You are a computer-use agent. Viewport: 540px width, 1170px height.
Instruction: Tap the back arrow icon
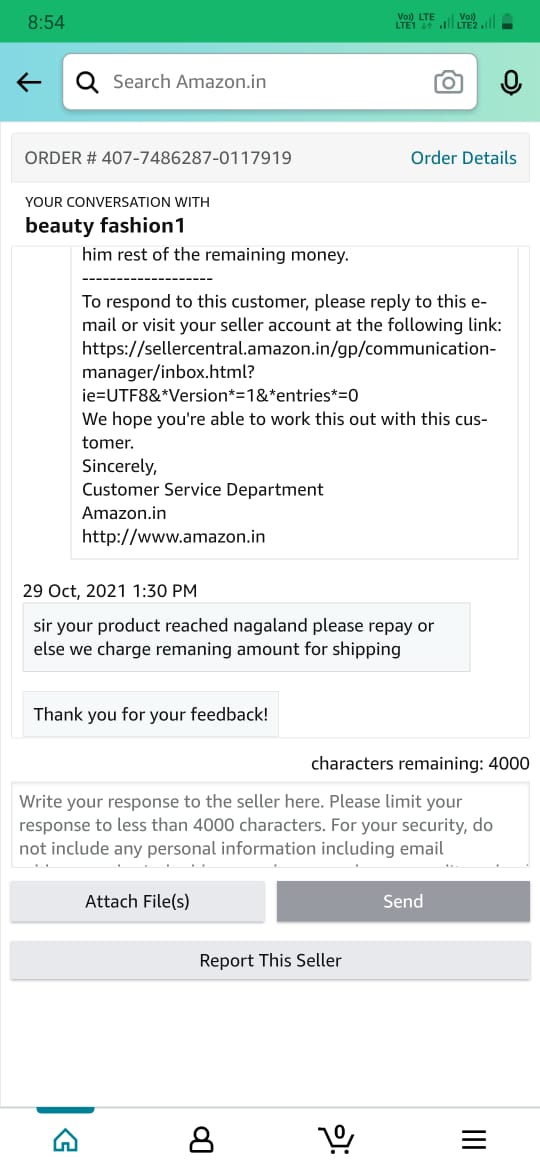[x=29, y=82]
